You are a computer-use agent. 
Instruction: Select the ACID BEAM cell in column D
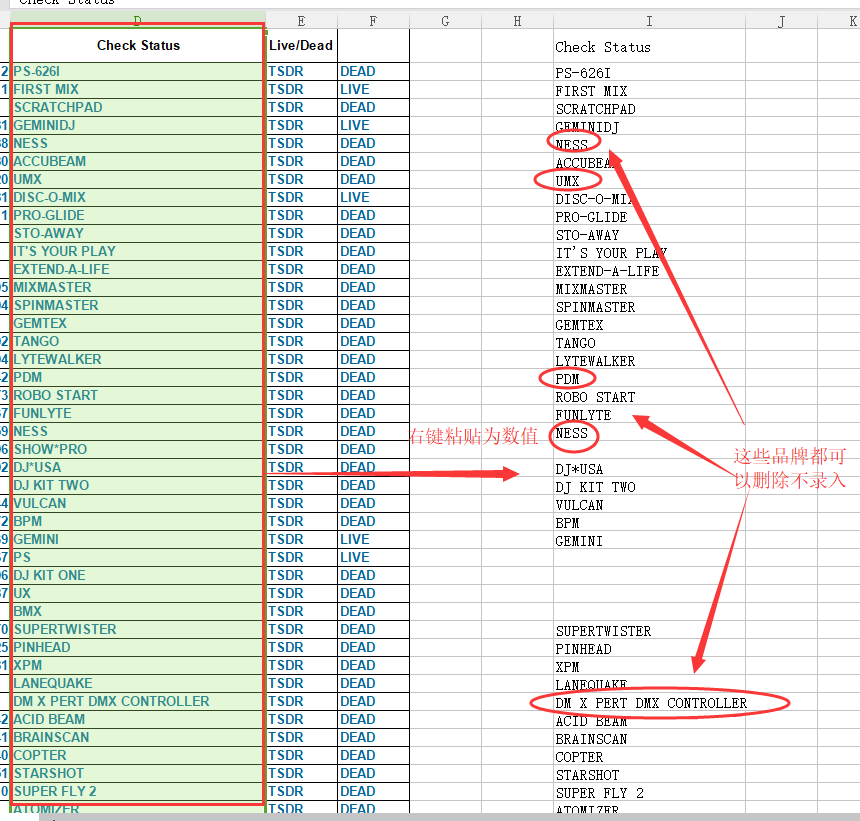coord(138,720)
